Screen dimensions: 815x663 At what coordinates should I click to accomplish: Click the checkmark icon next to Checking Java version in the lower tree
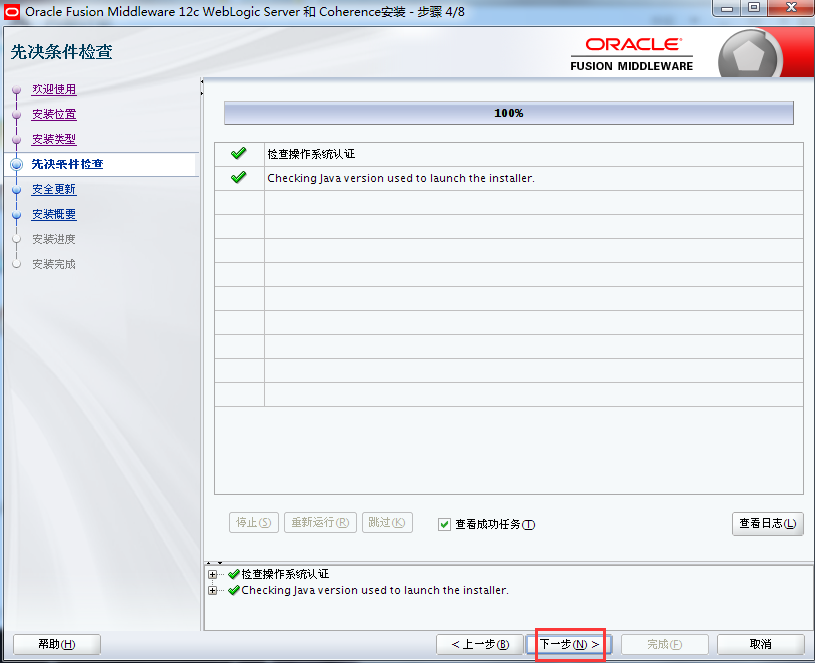coord(234,590)
